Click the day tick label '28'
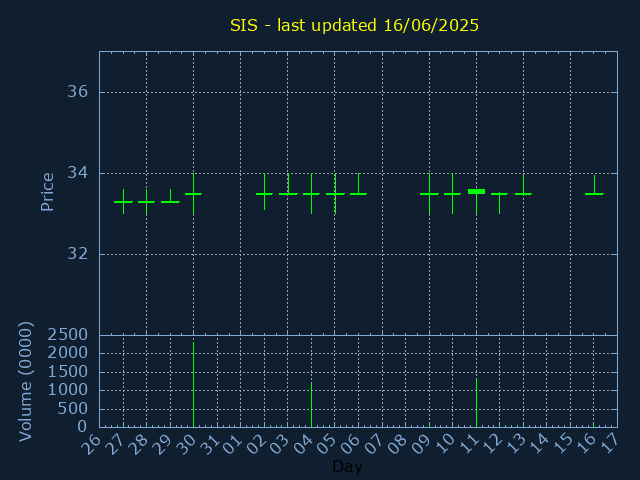This screenshot has width=640, height=480. click(x=138, y=444)
